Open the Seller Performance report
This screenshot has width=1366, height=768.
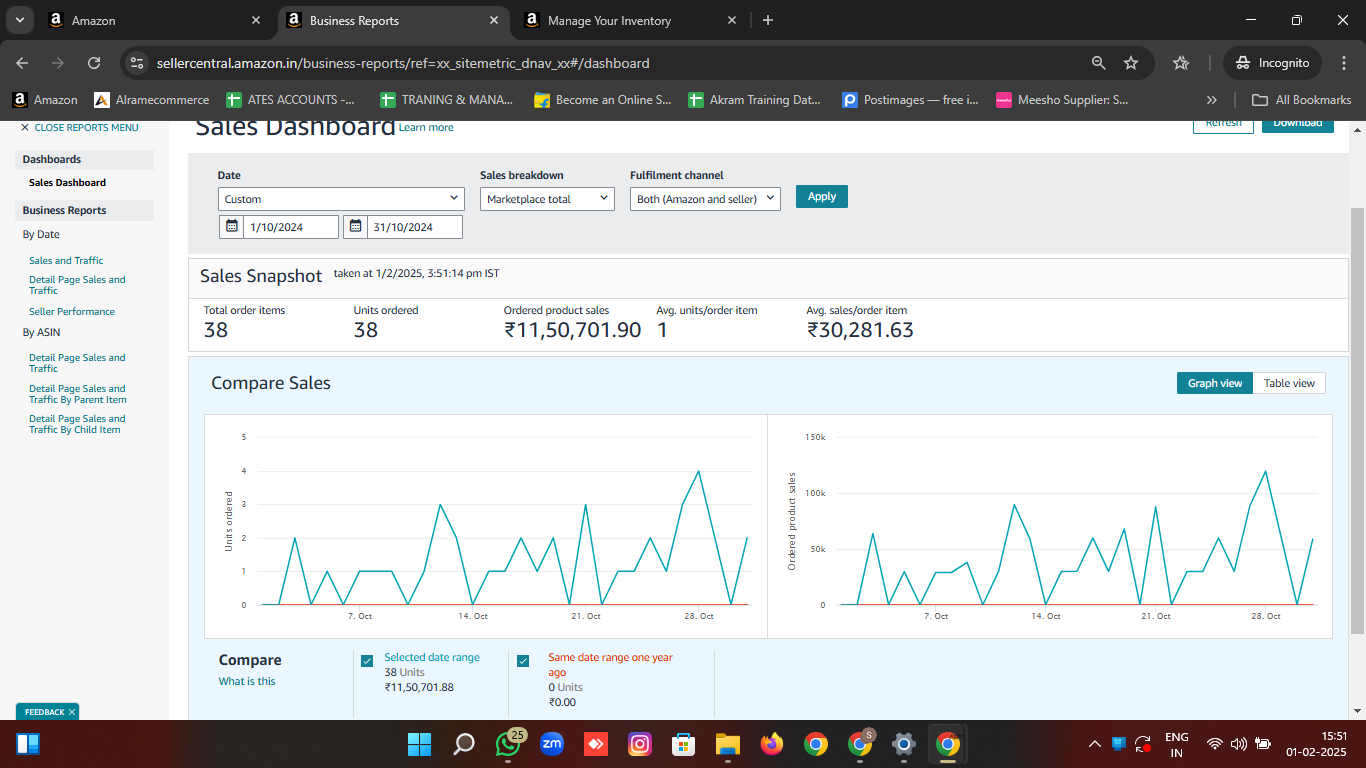click(72, 311)
